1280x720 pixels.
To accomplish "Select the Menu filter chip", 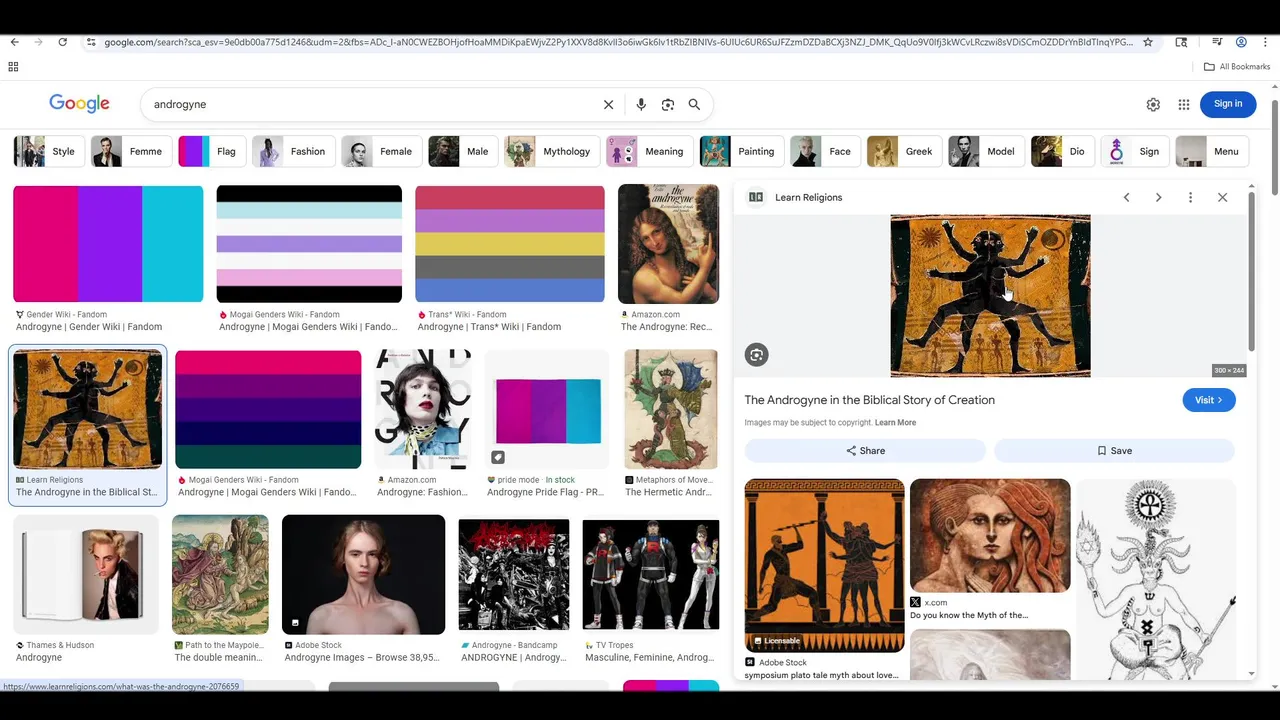I will click(1212, 151).
